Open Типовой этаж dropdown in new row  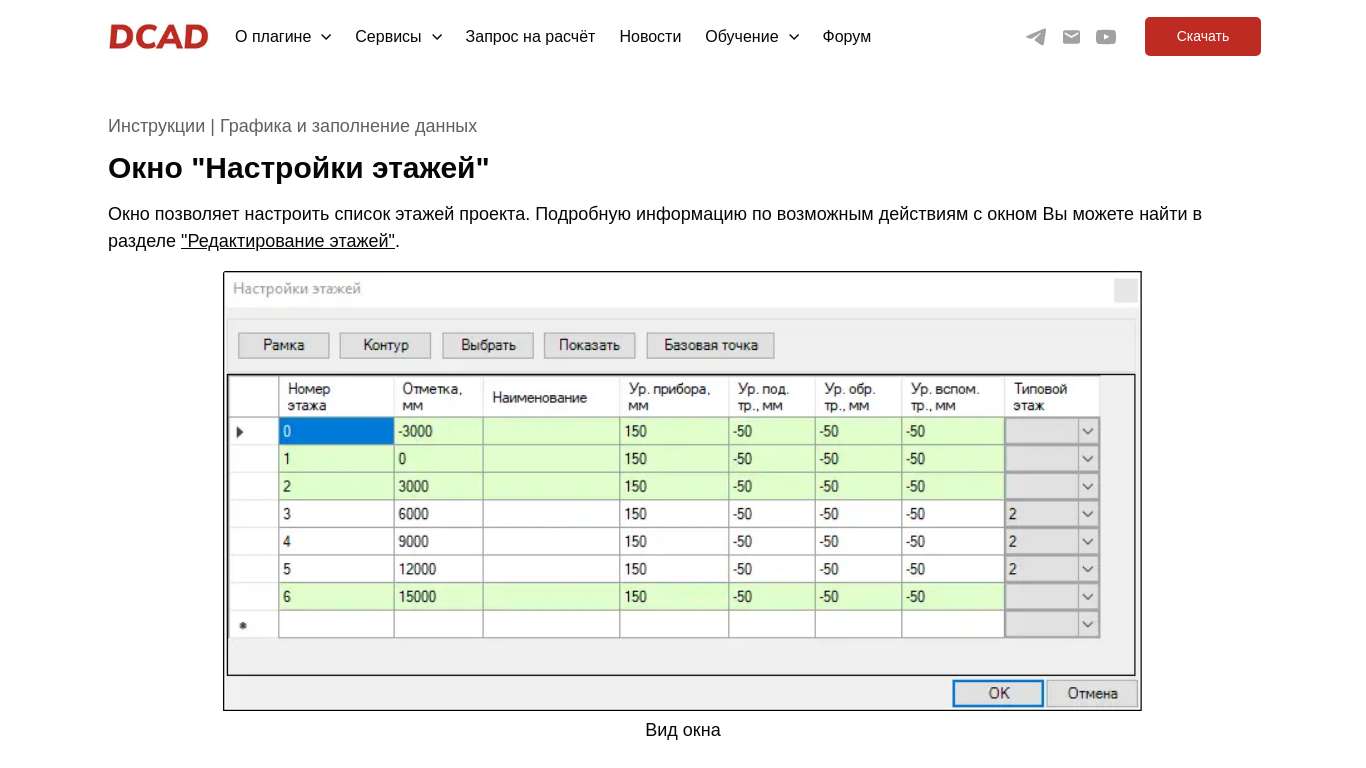1088,624
